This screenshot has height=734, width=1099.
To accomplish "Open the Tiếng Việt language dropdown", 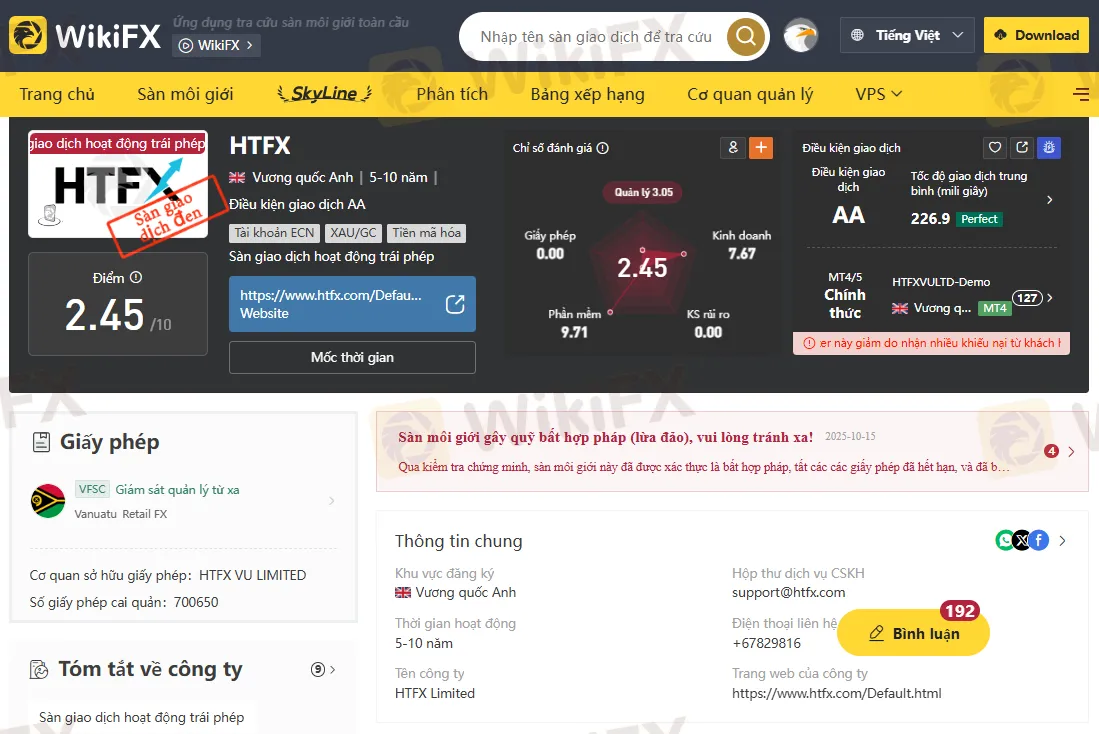I will [907, 36].
